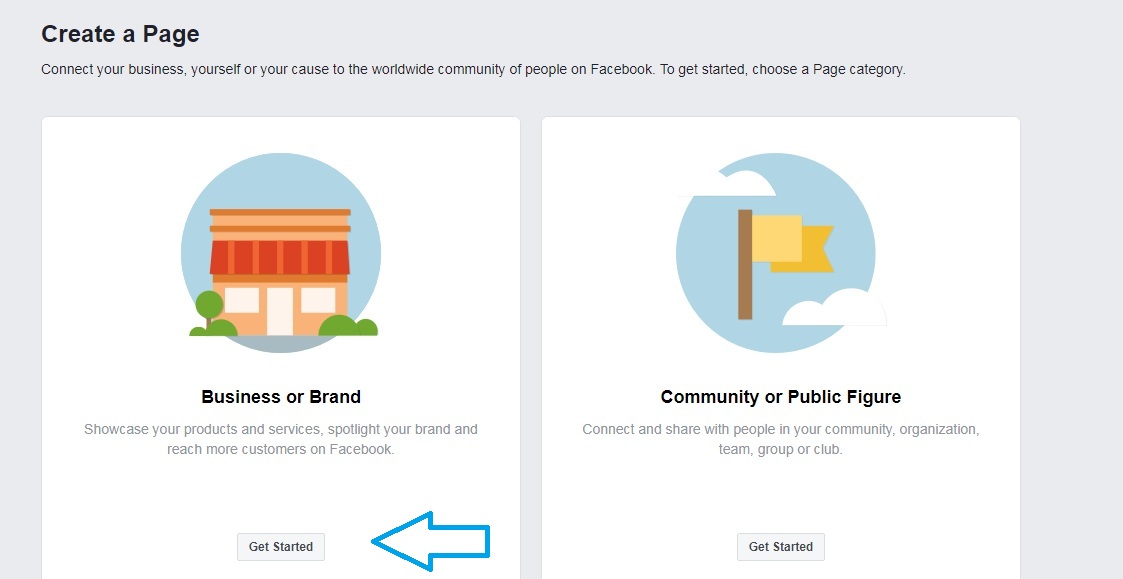Viewport: 1123px width, 579px height.
Task: Click Get Started under Business or Brand
Action: click(281, 547)
